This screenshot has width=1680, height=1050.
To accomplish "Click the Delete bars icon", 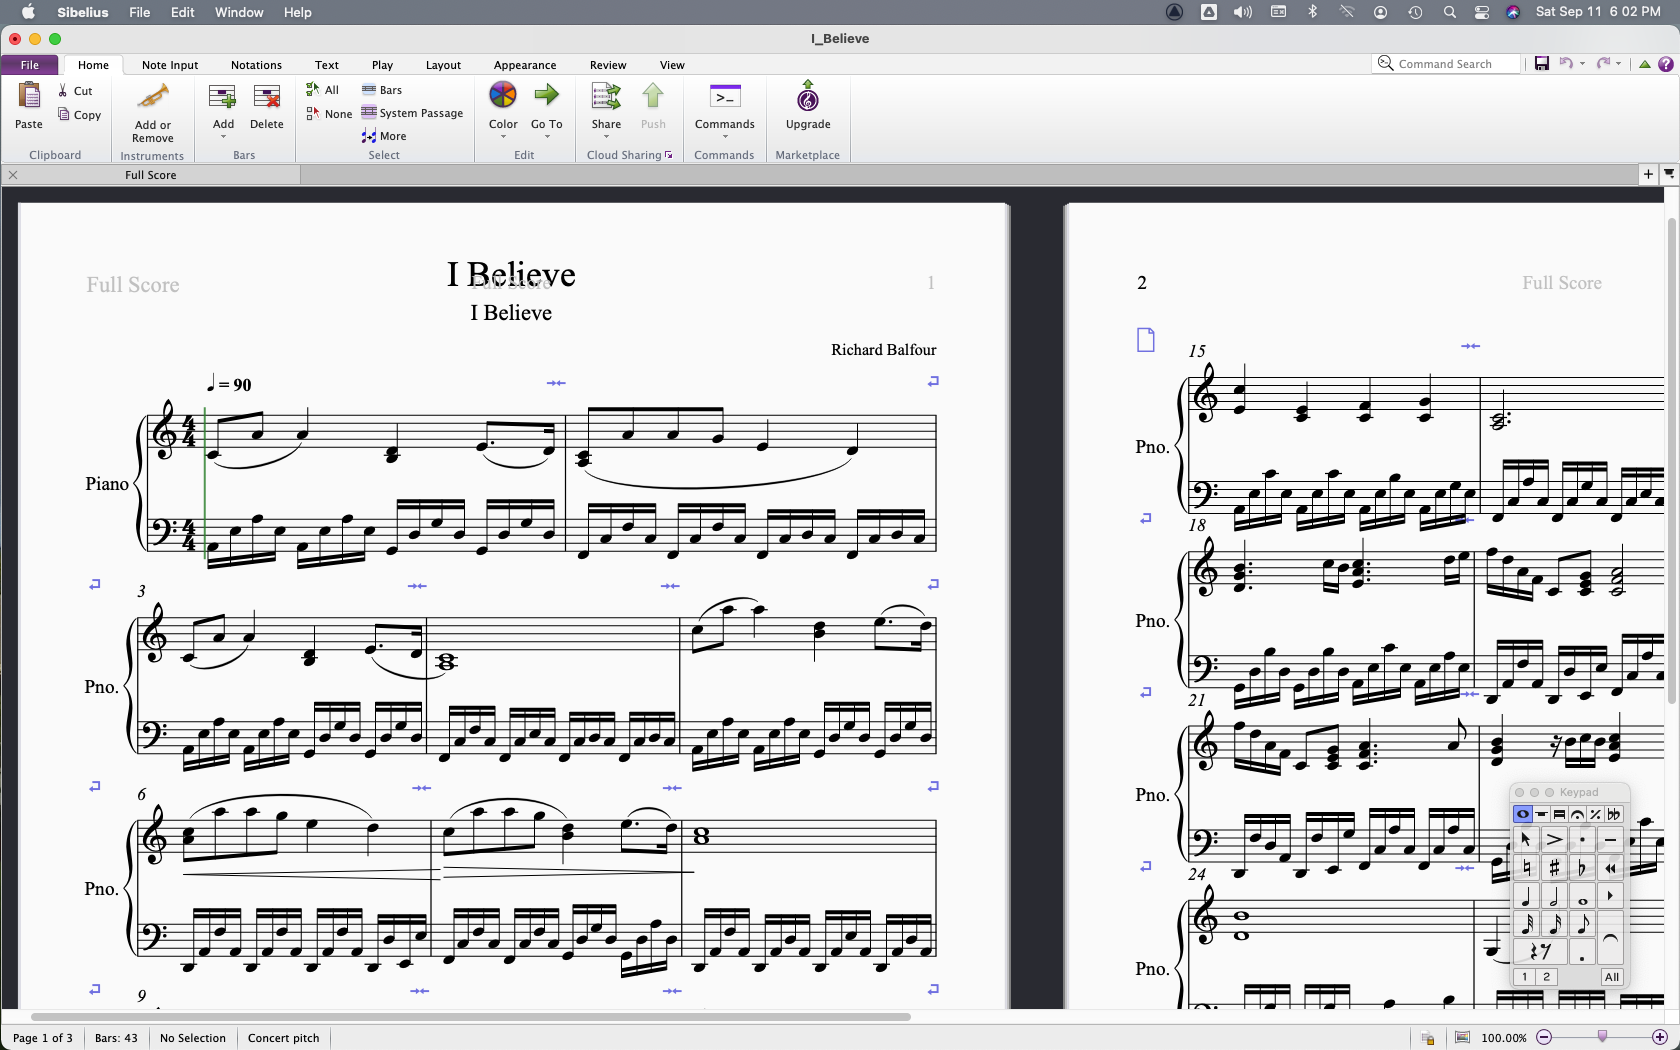I will coord(267,96).
